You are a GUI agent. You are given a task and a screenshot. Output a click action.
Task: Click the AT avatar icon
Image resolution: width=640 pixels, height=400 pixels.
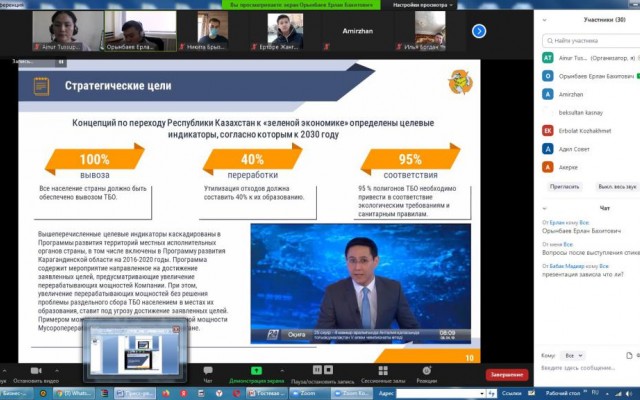[548, 58]
